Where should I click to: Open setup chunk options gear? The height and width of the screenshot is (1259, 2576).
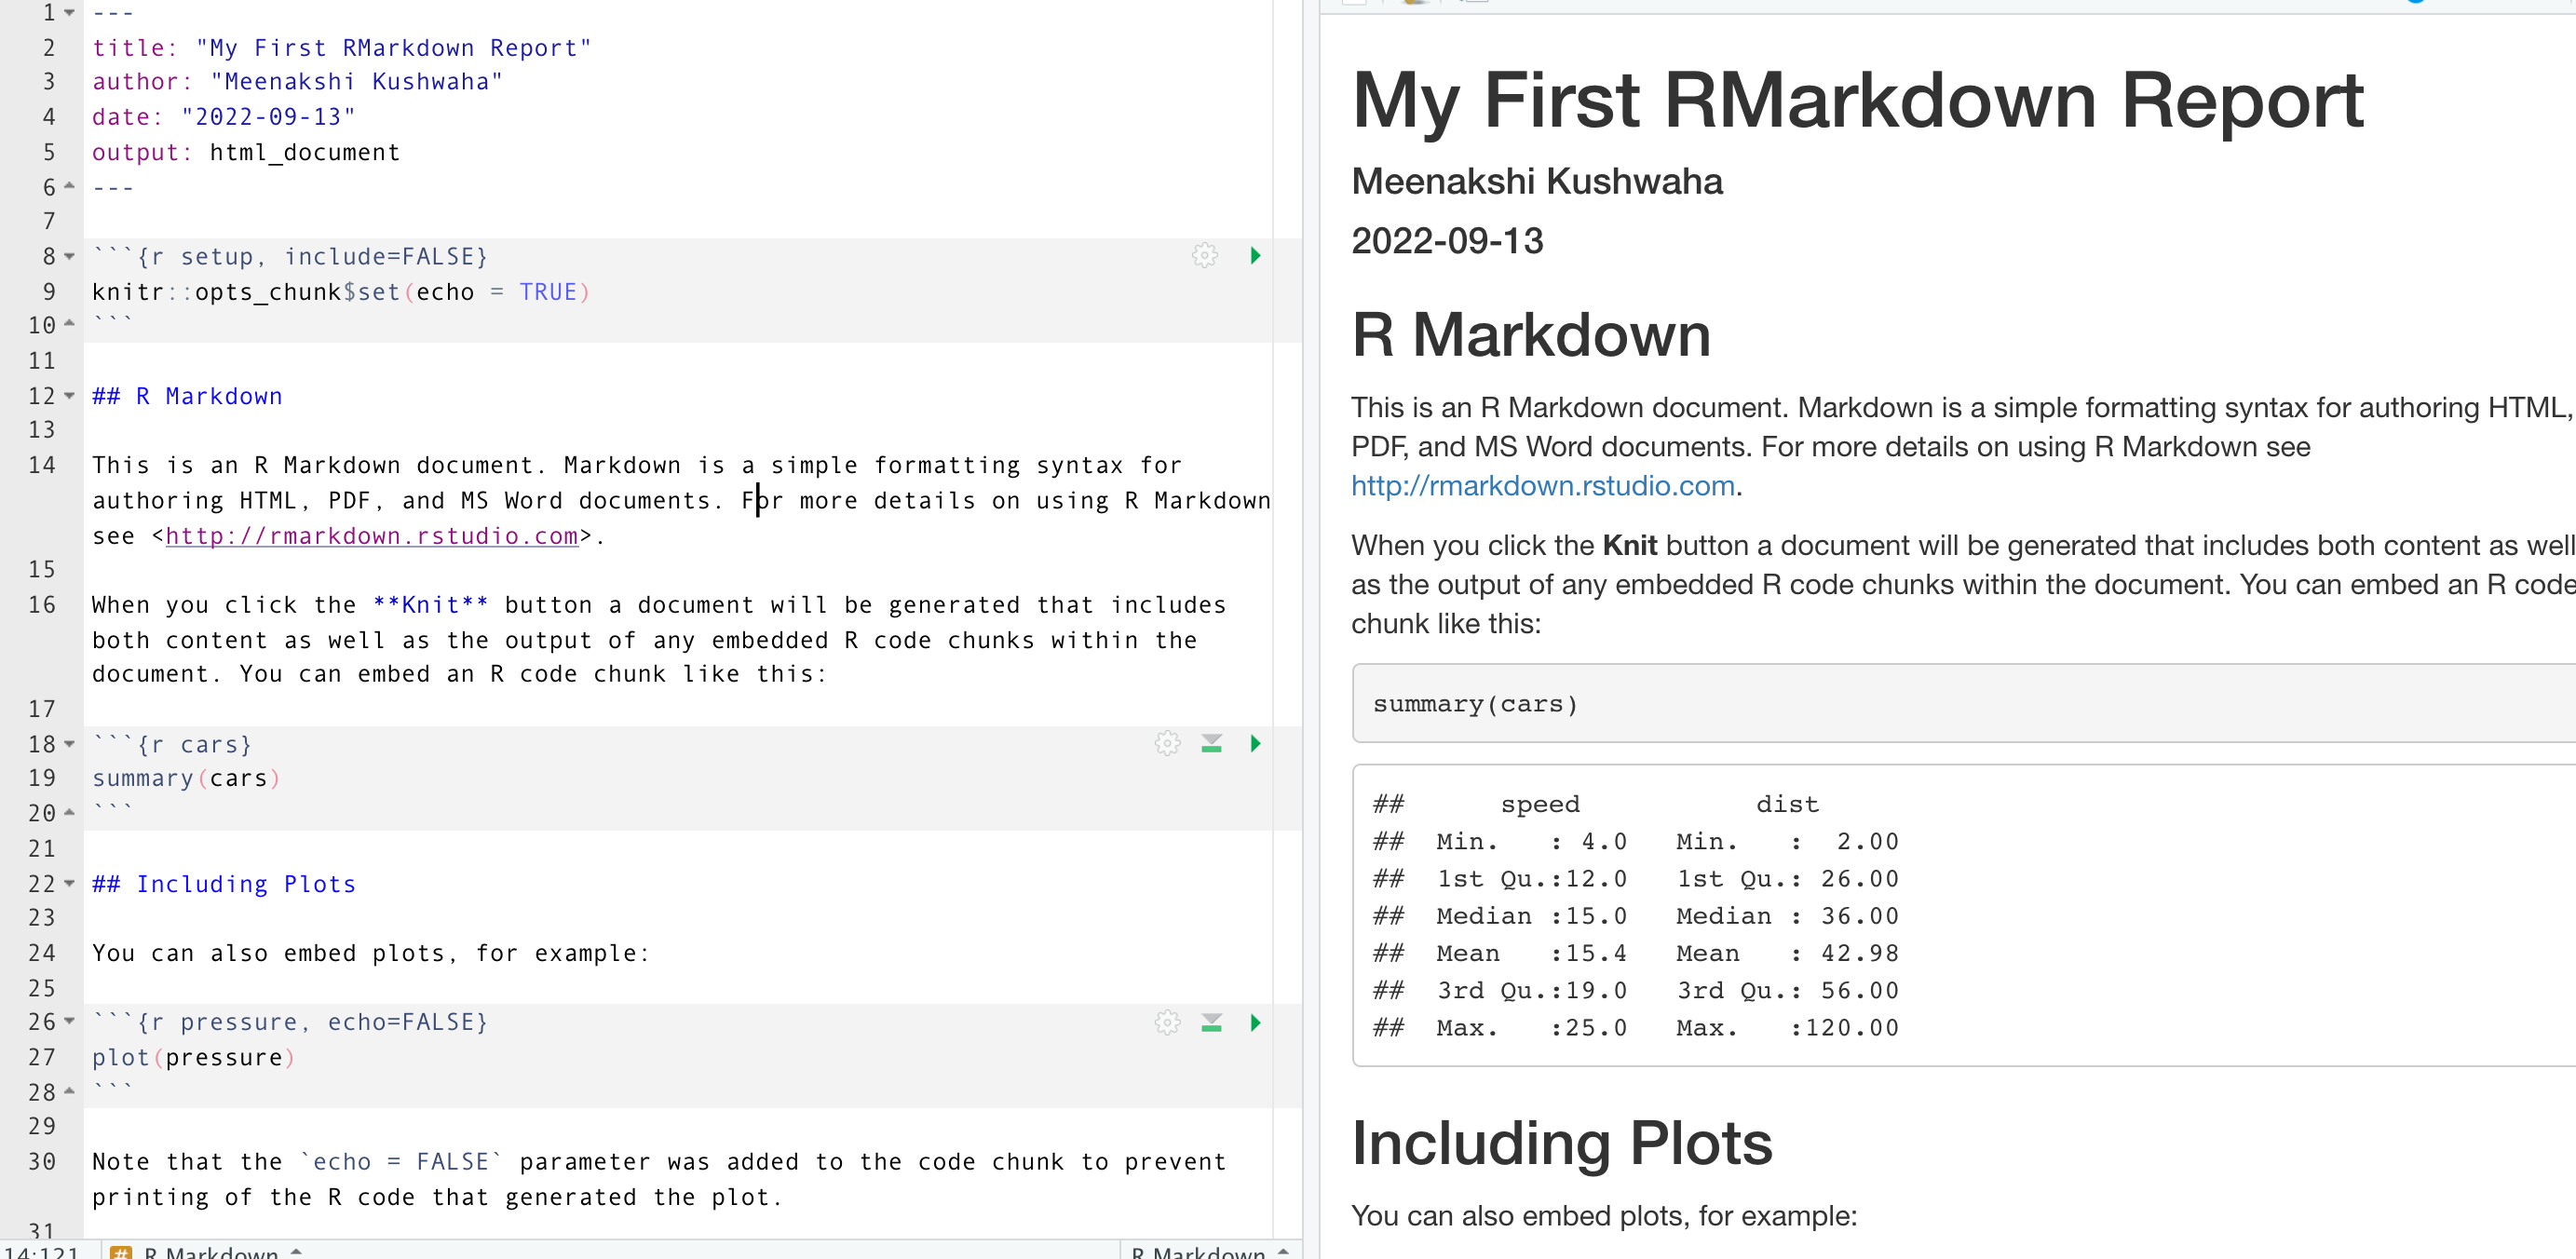(x=1204, y=255)
